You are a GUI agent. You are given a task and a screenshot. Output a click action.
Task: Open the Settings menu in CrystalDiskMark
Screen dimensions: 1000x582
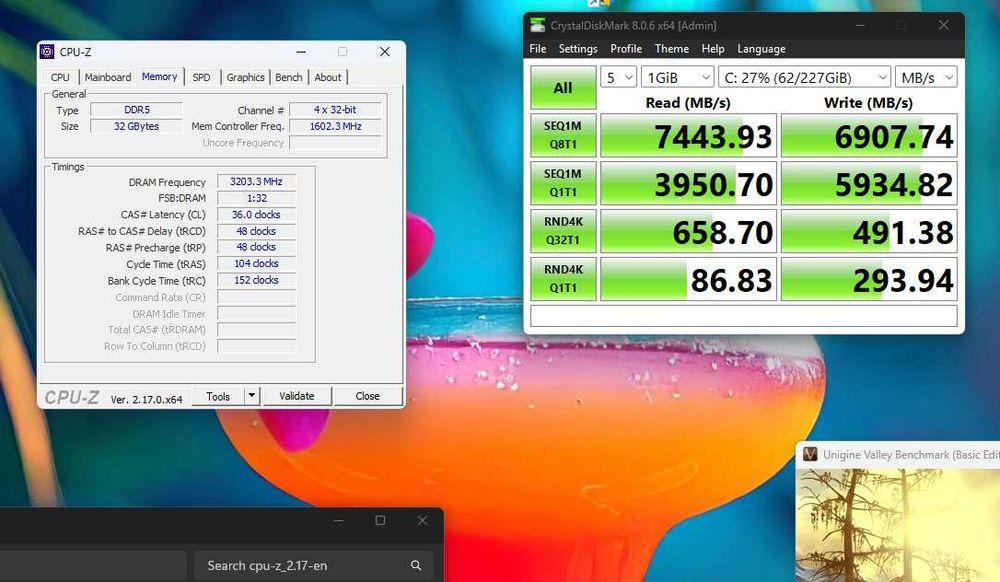pyautogui.click(x=578, y=49)
